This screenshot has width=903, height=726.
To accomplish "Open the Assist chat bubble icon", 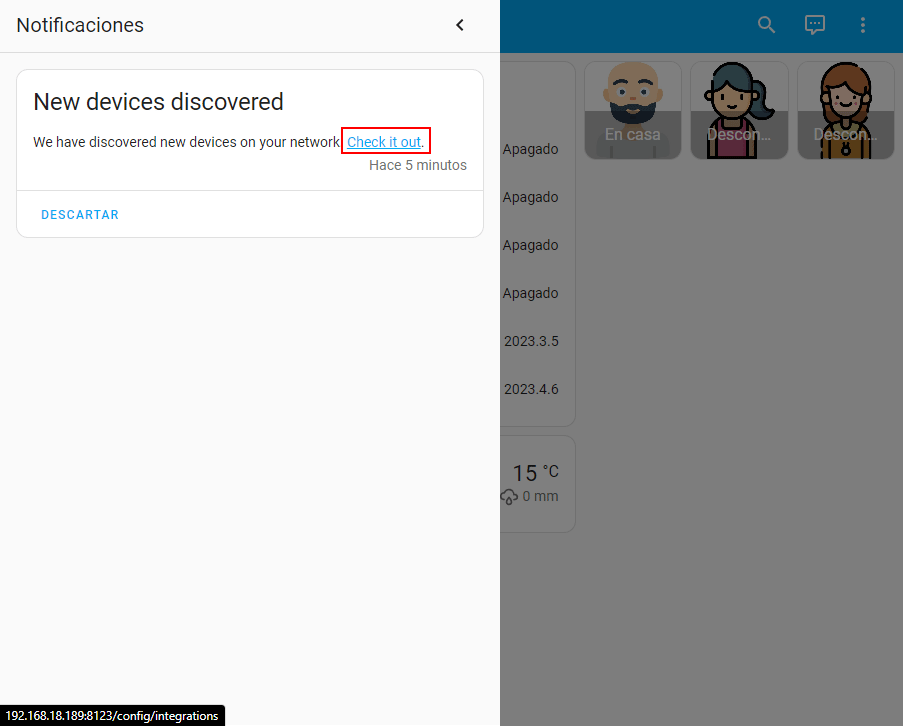I will click(815, 26).
